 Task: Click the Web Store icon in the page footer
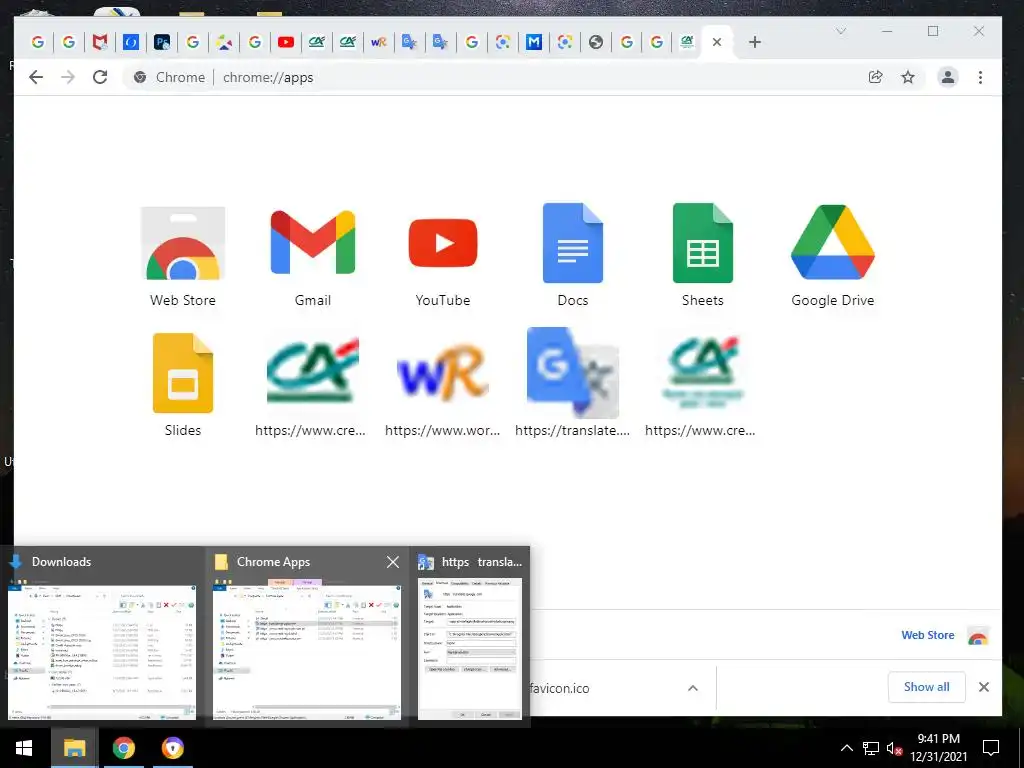tap(978, 635)
